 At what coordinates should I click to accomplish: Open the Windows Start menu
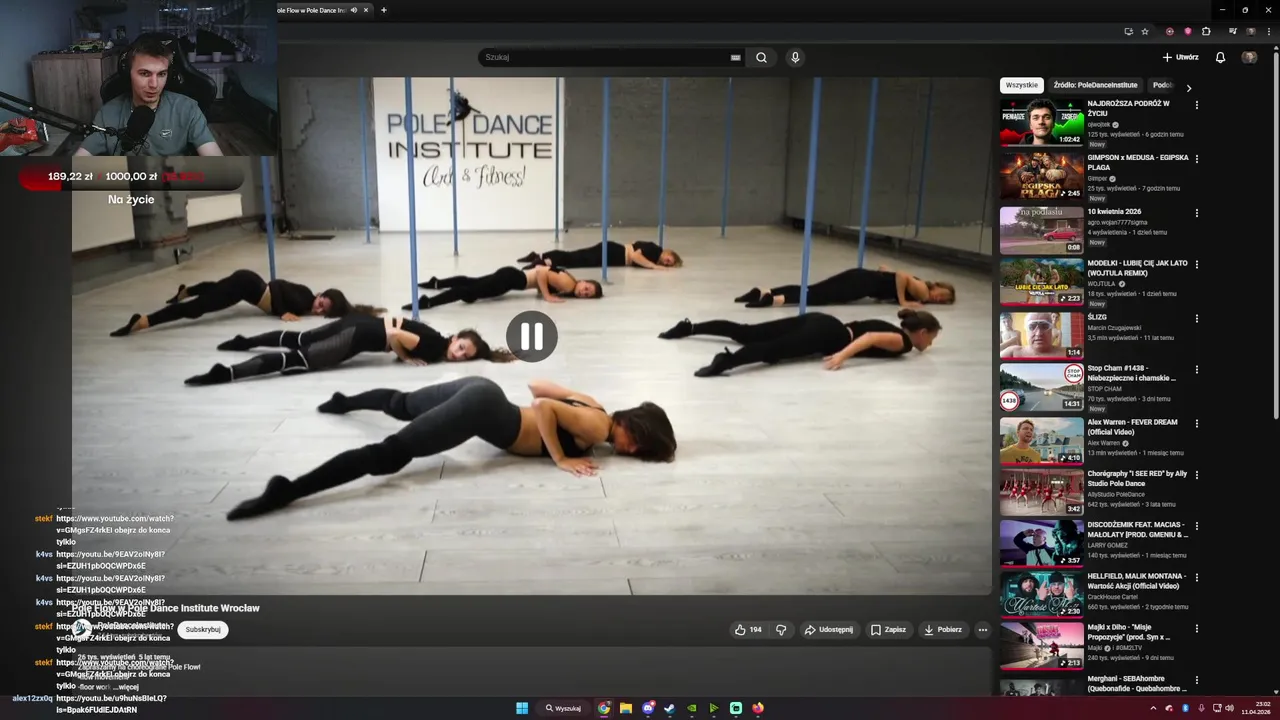point(522,708)
